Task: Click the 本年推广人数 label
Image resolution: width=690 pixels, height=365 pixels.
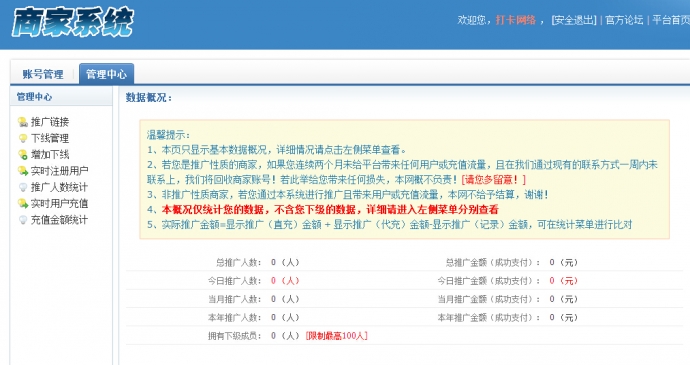Action: pyautogui.click(x=235, y=317)
